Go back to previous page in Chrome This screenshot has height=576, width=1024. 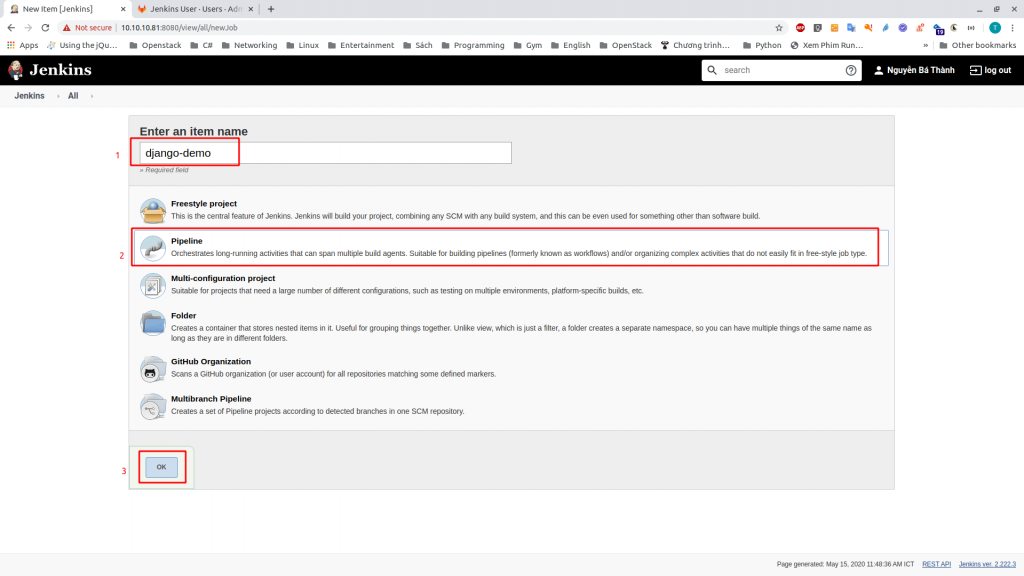pos(11,27)
